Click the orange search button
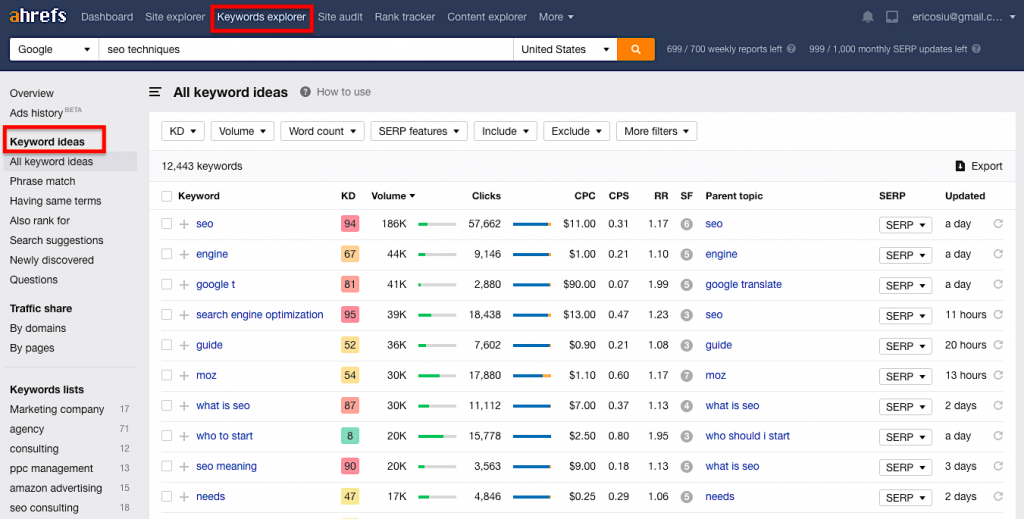The width and height of the screenshot is (1024, 519). [x=635, y=49]
